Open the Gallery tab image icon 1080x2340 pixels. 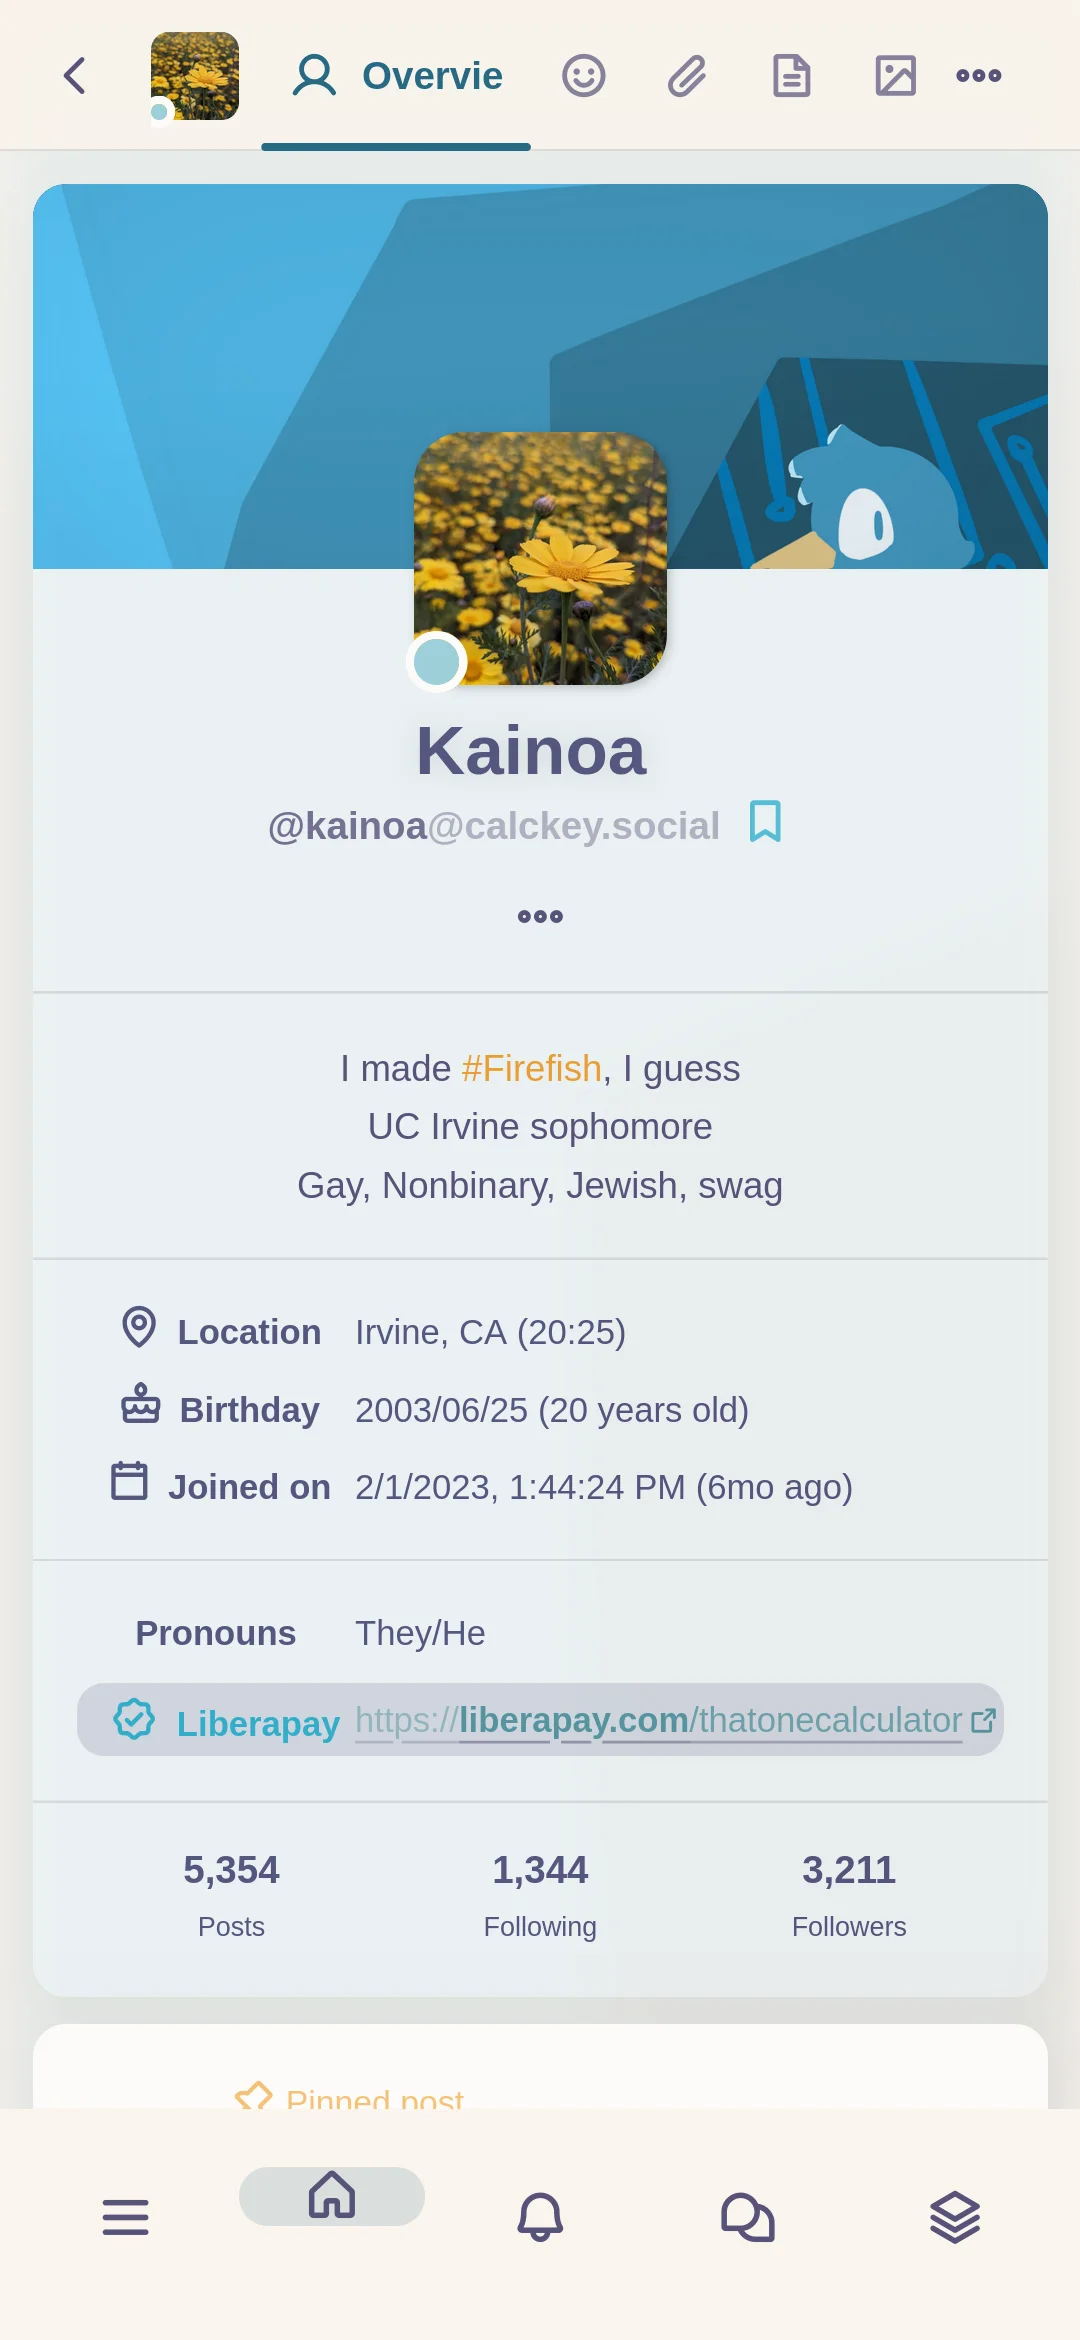pyautogui.click(x=895, y=75)
